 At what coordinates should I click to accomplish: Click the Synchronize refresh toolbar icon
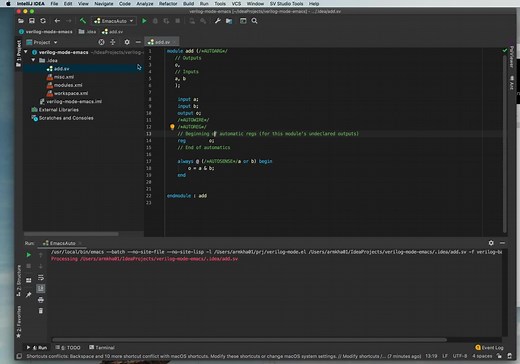[43, 21]
